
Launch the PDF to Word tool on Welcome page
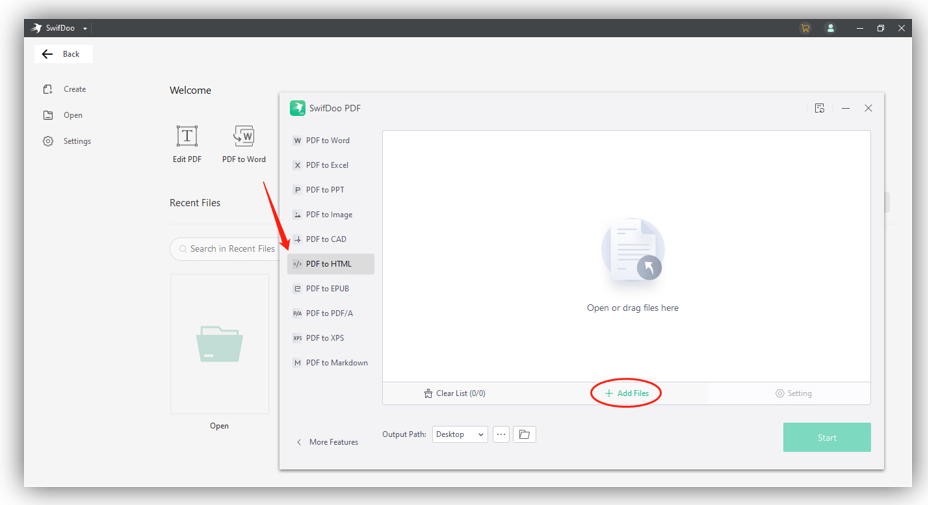(x=244, y=144)
